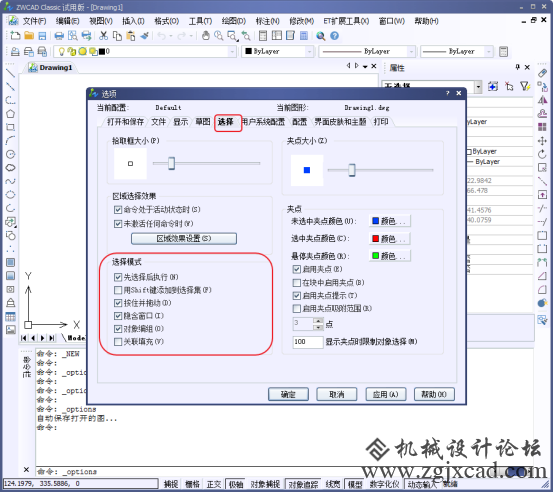Enable 用Shift键添加到选择集 checkbox

pyautogui.click(x=118, y=290)
